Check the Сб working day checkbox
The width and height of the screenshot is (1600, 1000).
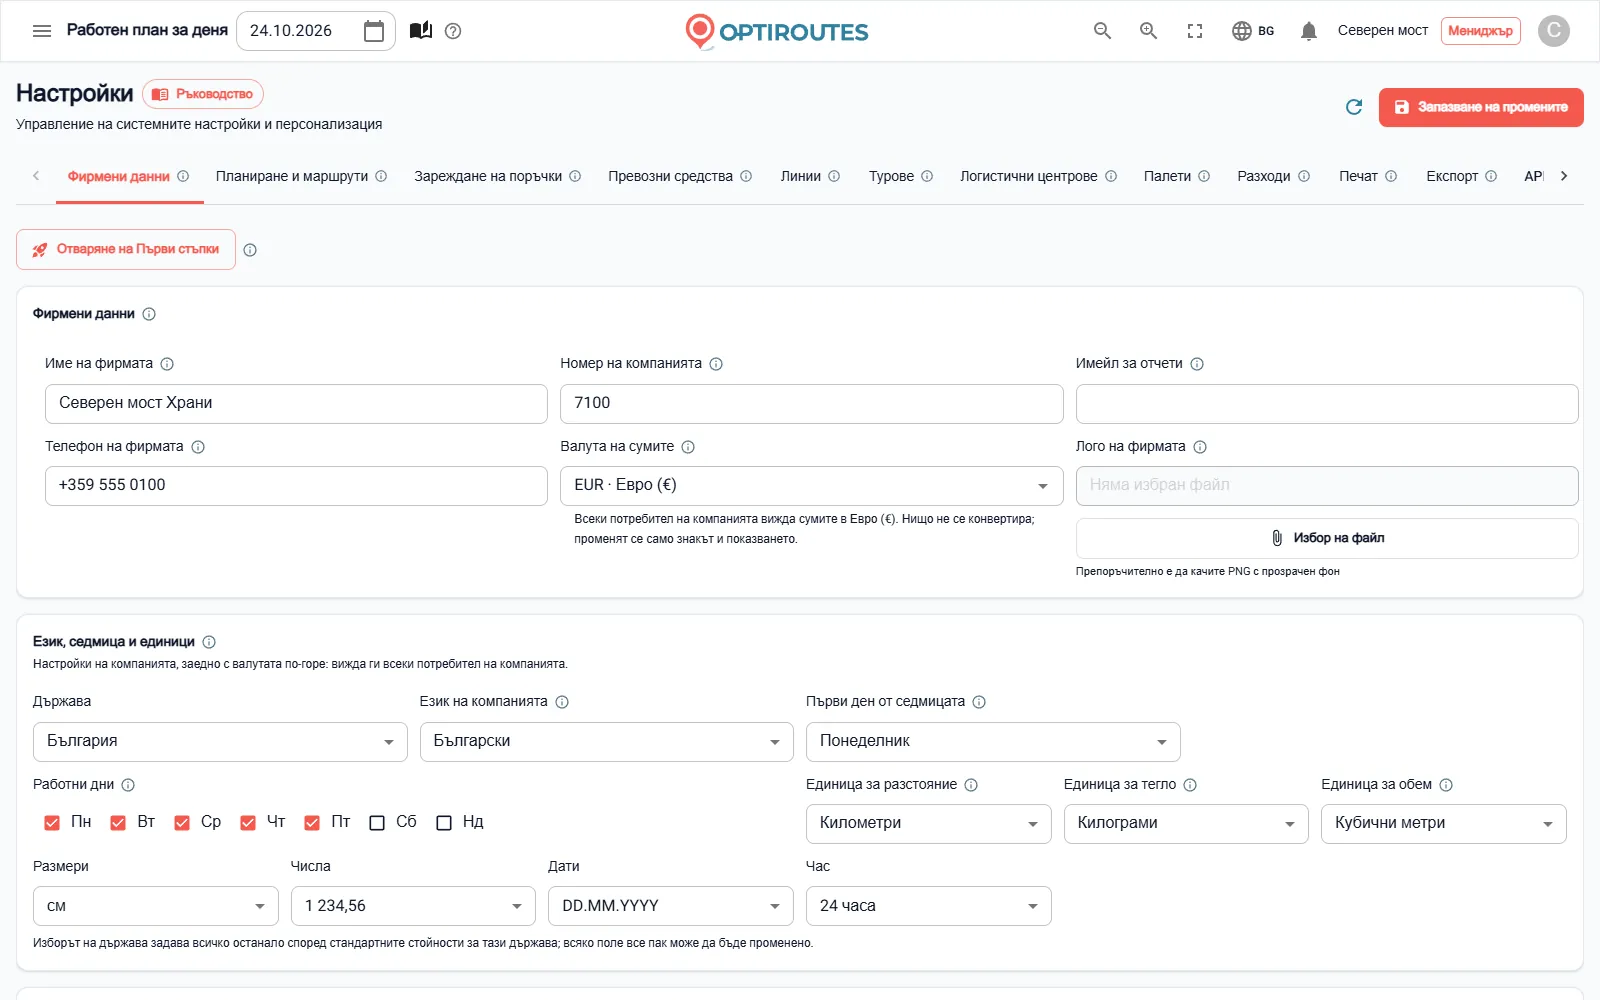click(377, 823)
